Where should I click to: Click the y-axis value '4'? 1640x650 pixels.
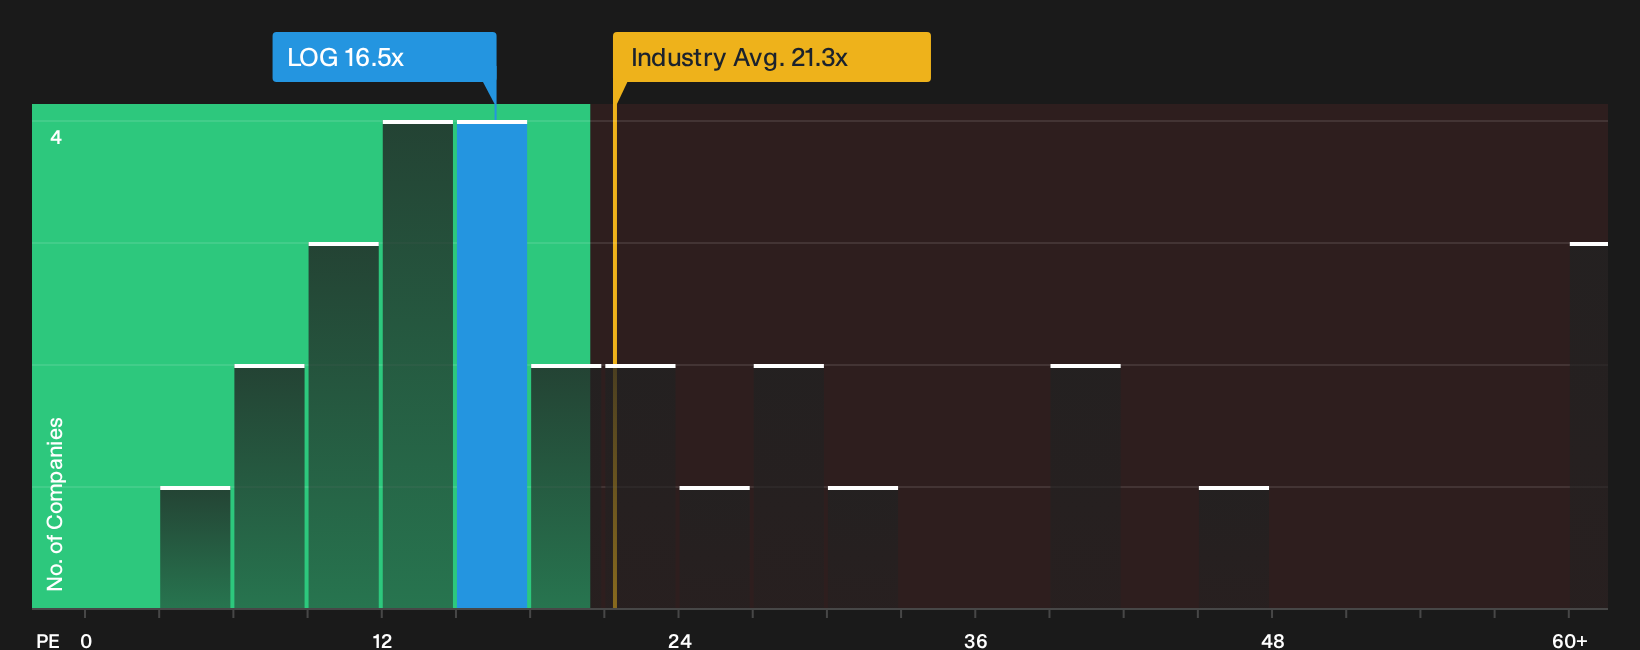[56, 137]
